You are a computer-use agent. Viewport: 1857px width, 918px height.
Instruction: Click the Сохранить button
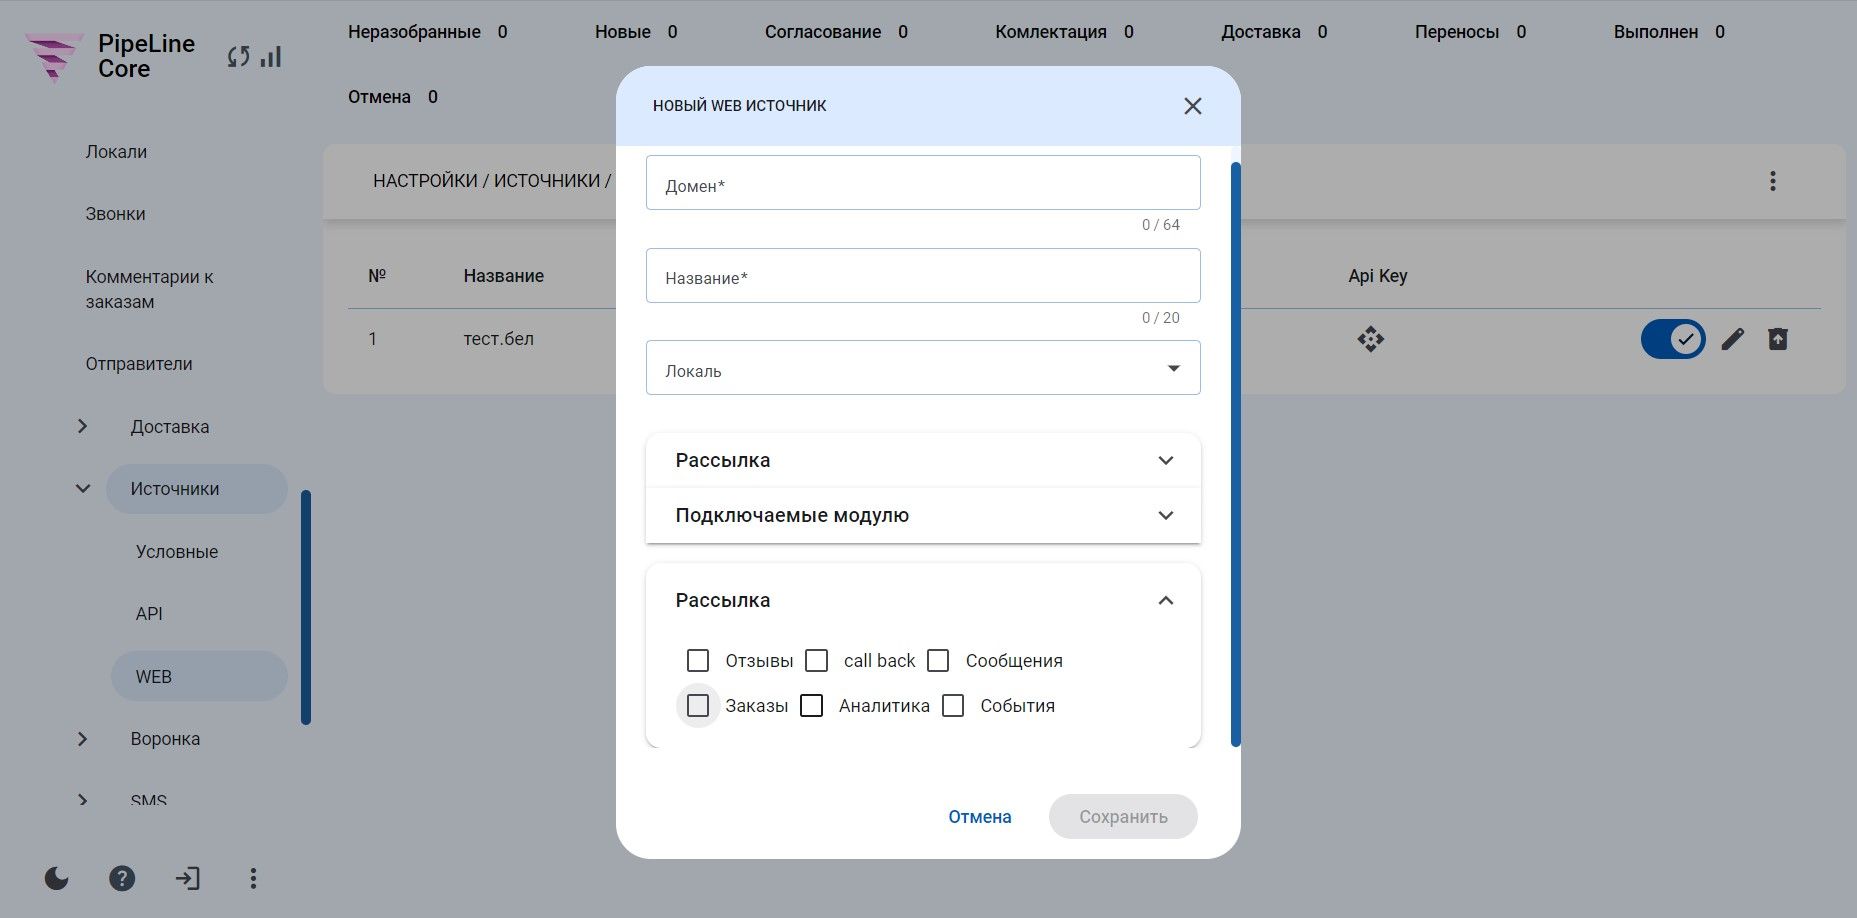pos(1123,817)
